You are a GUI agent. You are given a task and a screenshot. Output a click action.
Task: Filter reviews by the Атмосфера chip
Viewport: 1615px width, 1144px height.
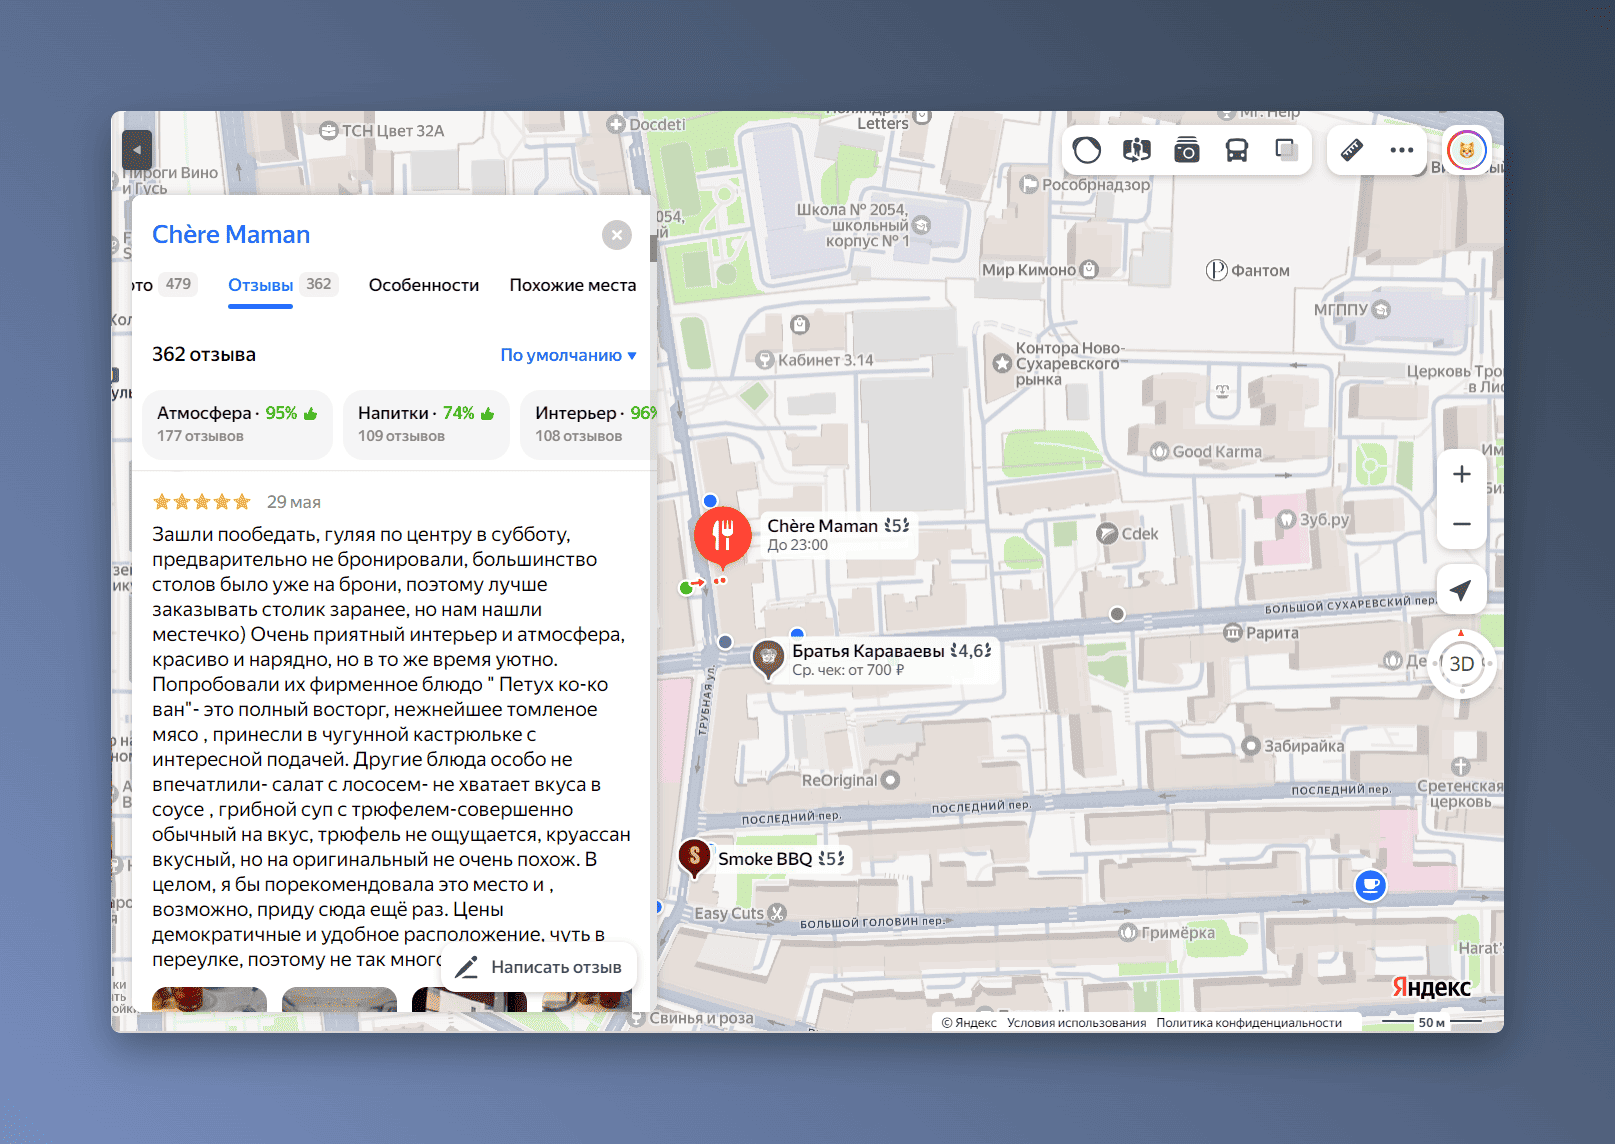[238, 425]
